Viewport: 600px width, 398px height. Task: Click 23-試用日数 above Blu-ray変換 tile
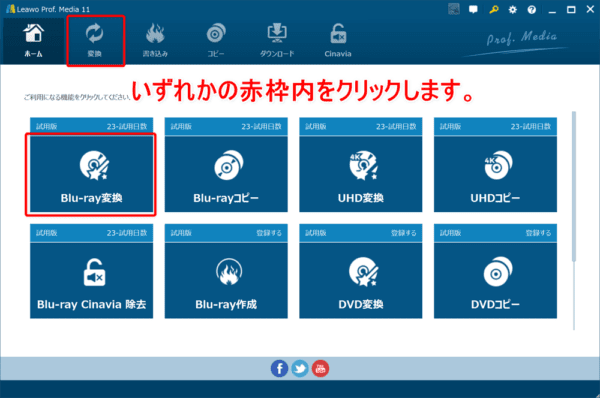click(x=127, y=127)
